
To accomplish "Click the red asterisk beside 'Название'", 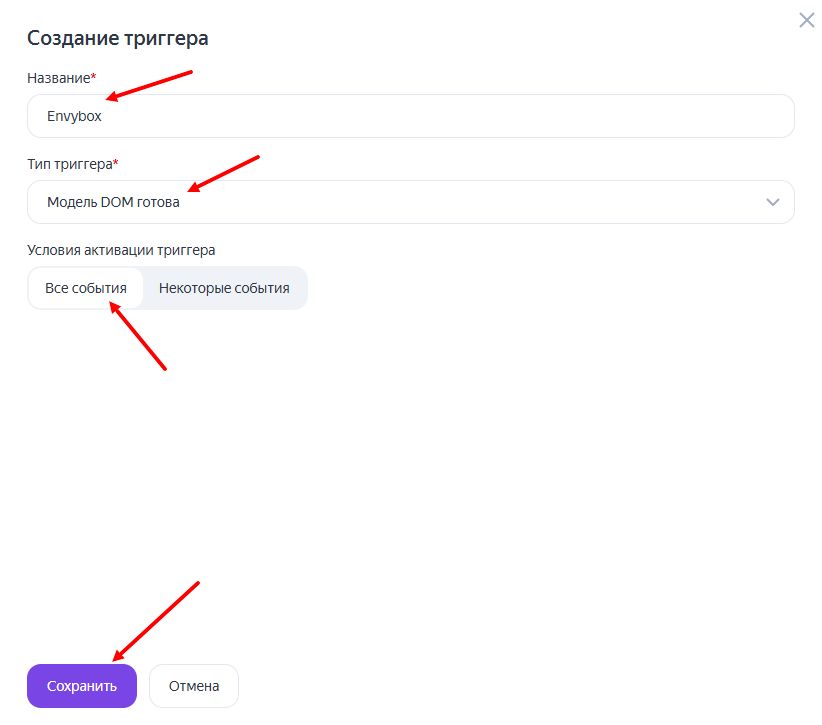I will (94, 76).
